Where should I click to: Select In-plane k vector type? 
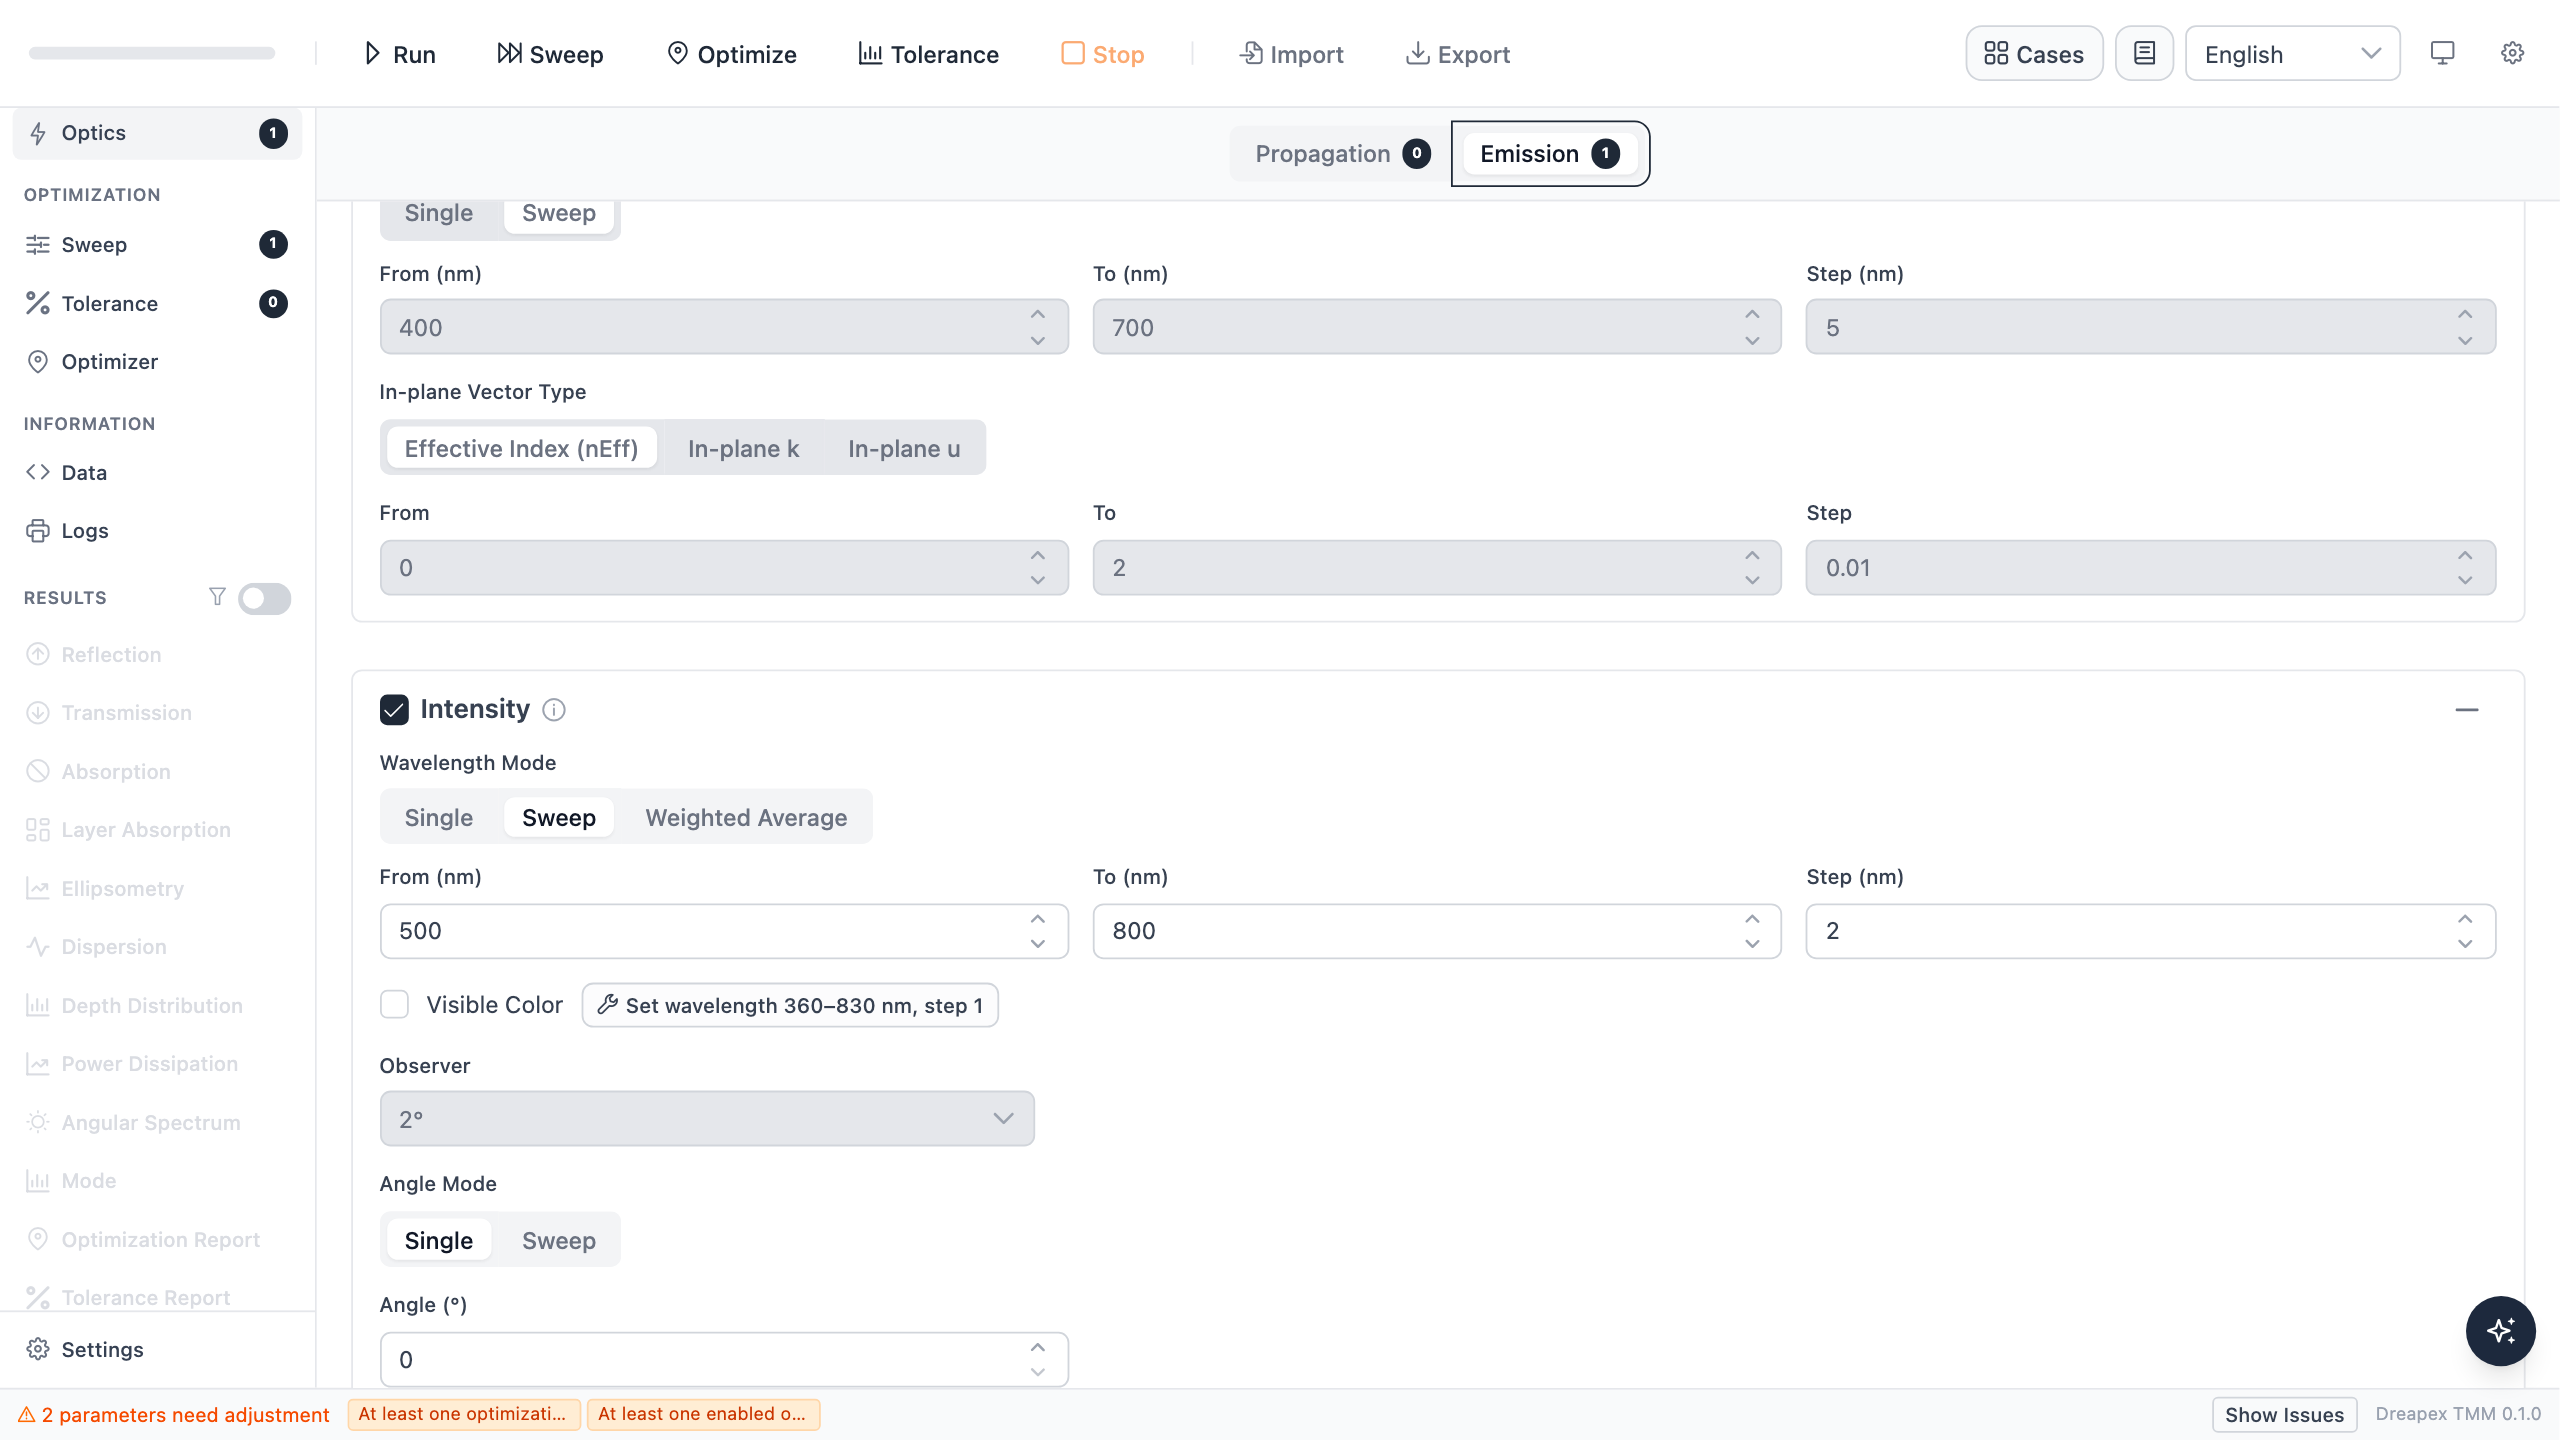(x=743, y=448)
